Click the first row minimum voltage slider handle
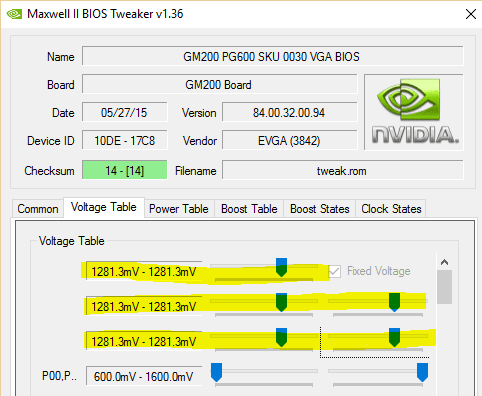Viewport: 482px width, 396px height. (x=282, y=267)
